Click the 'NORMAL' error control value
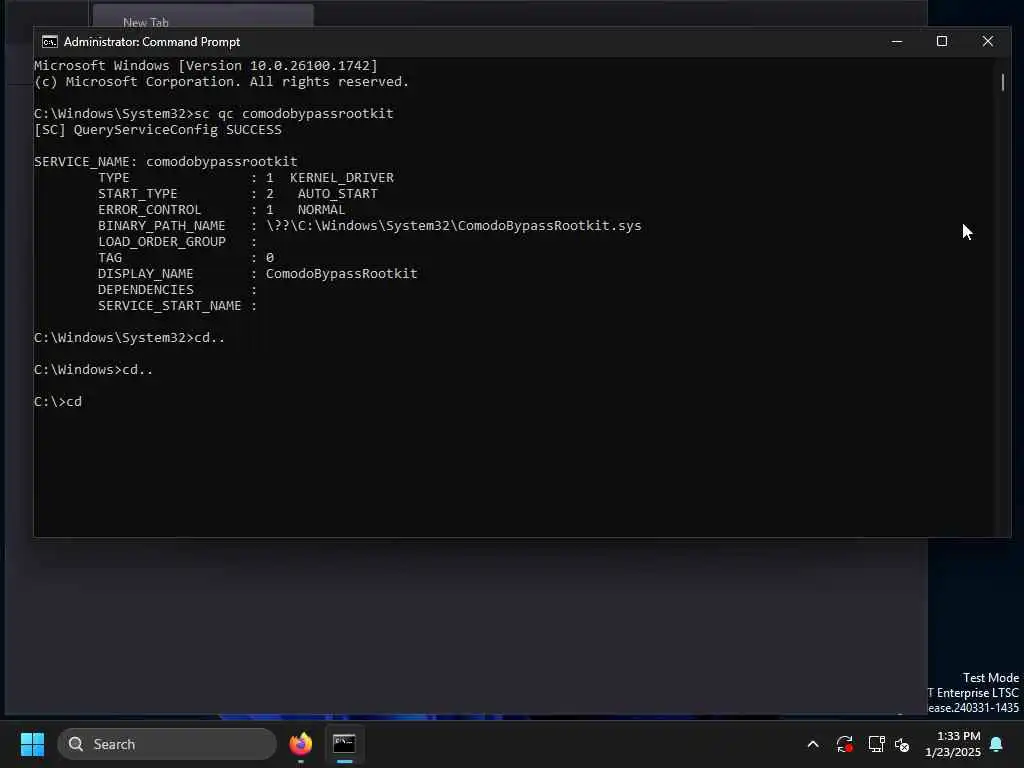 [x=321, y=210]
